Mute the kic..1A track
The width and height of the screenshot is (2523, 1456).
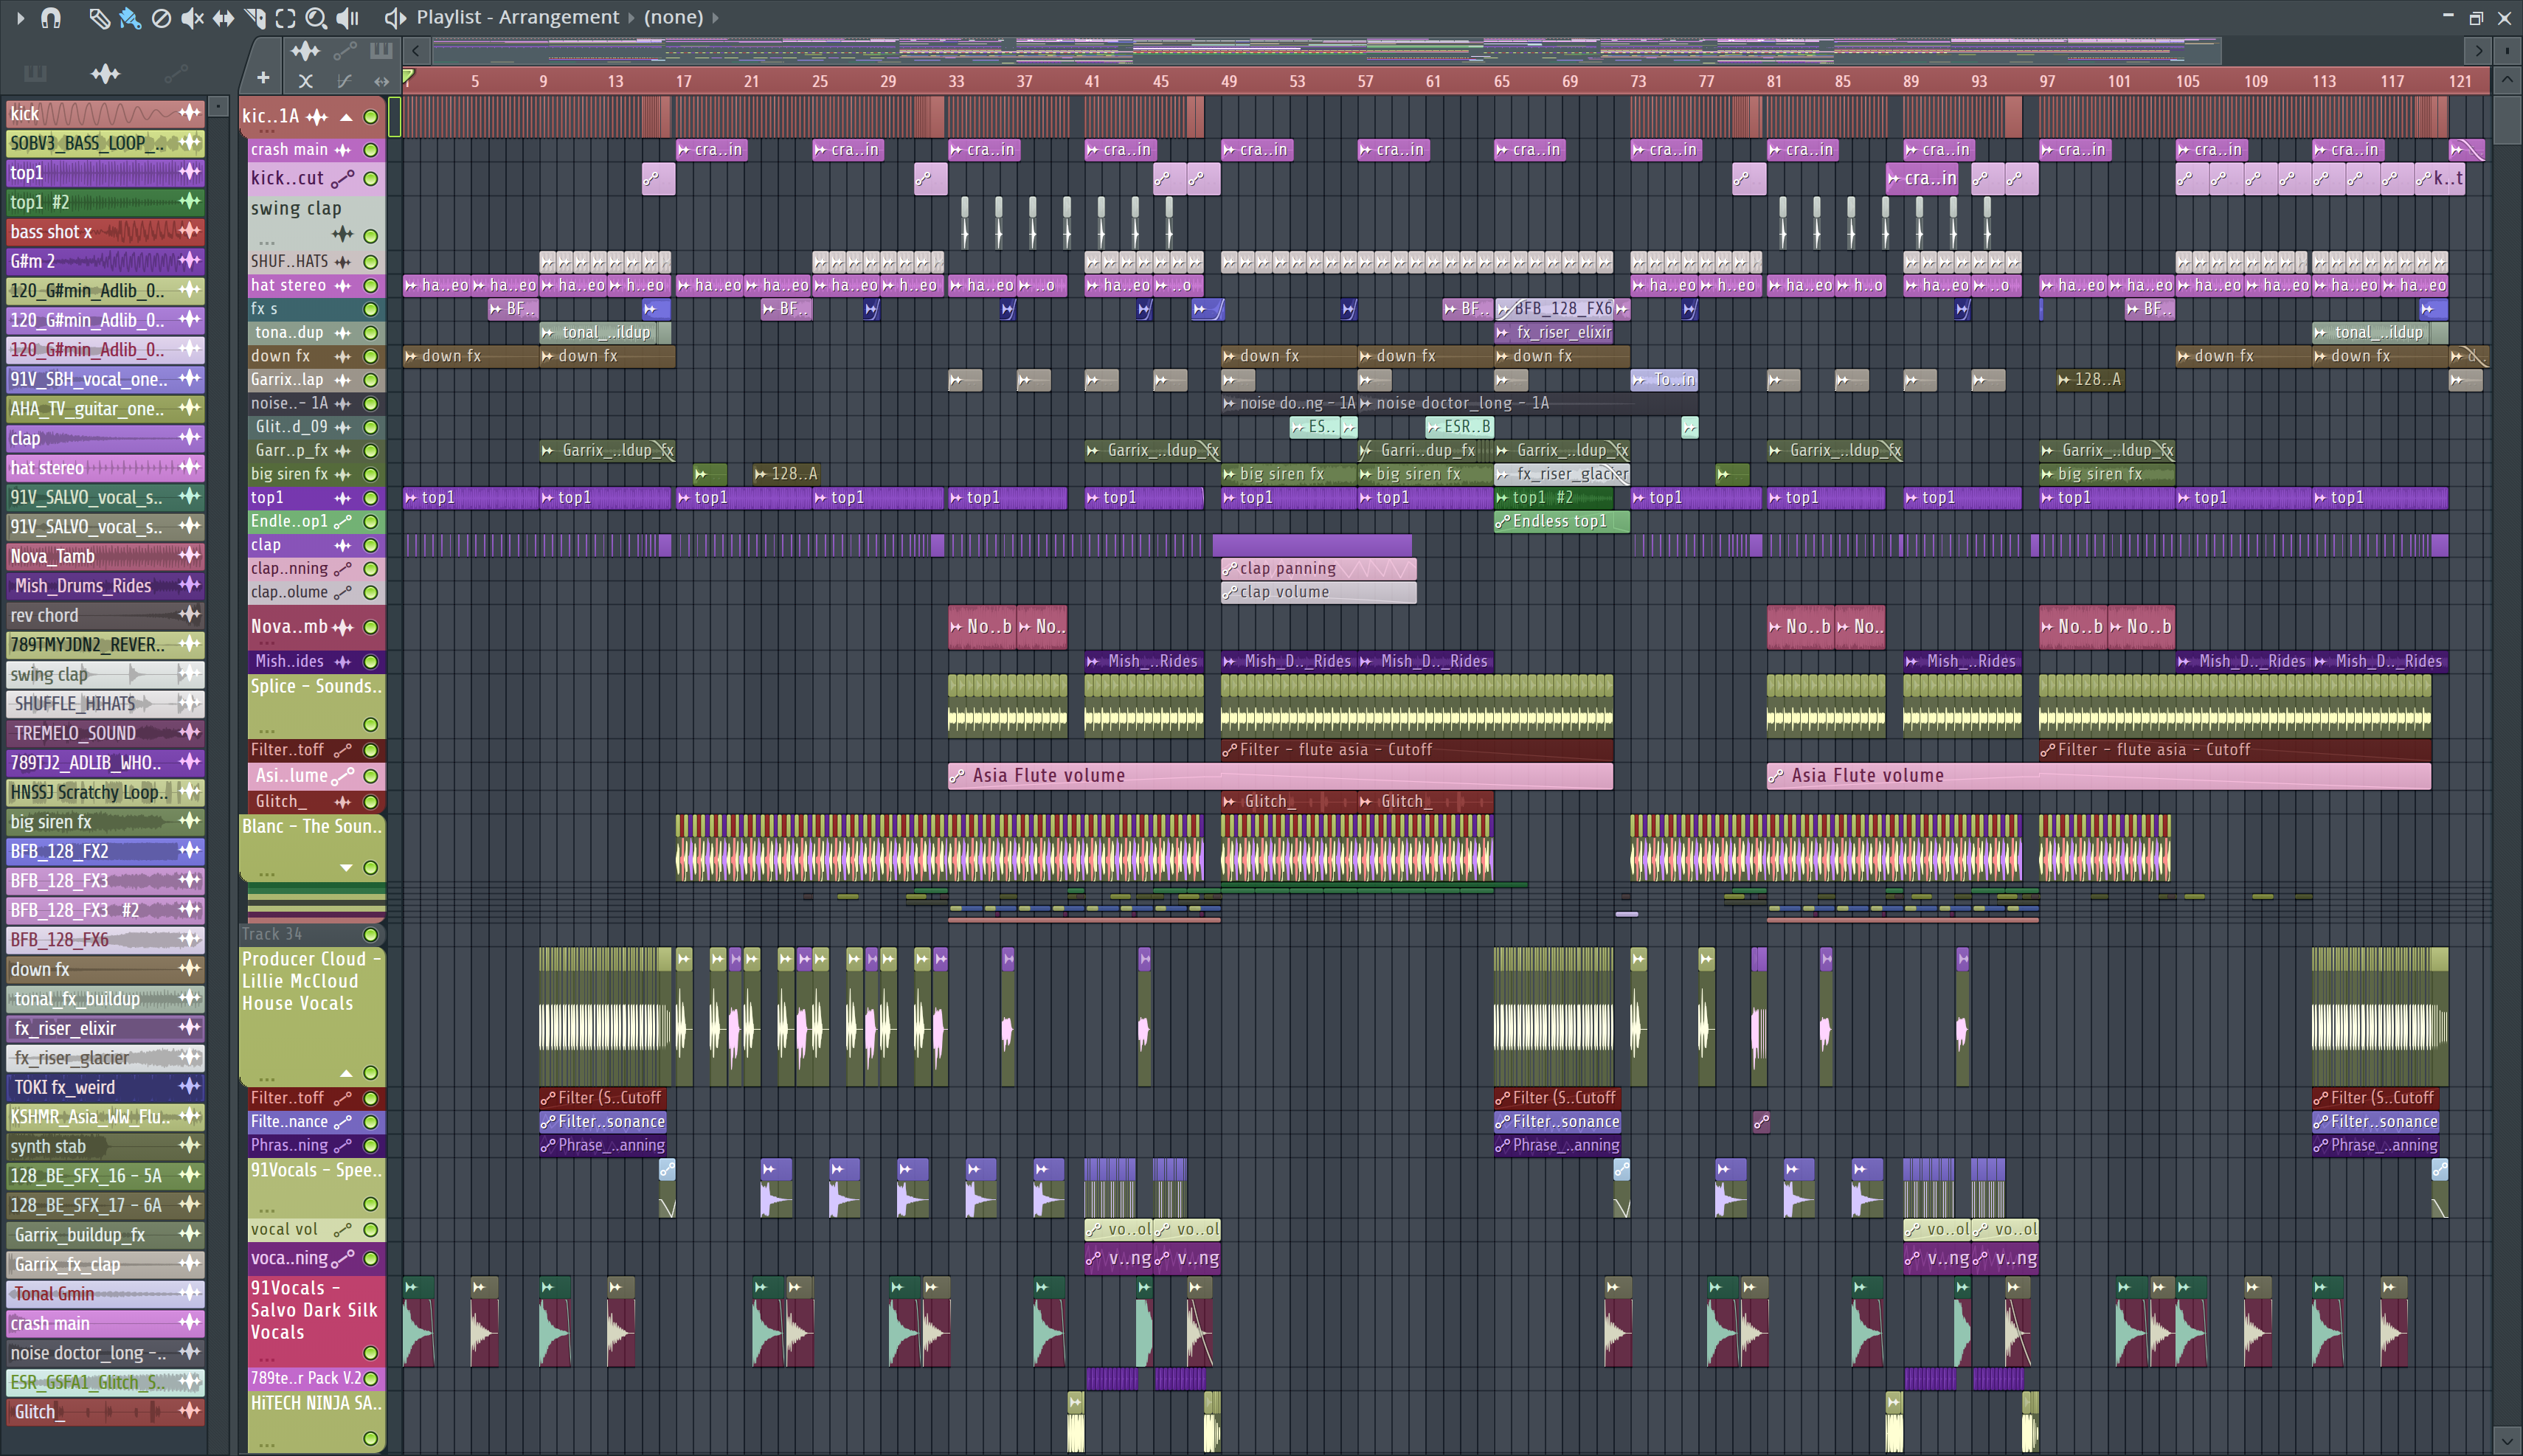(371, 117)
